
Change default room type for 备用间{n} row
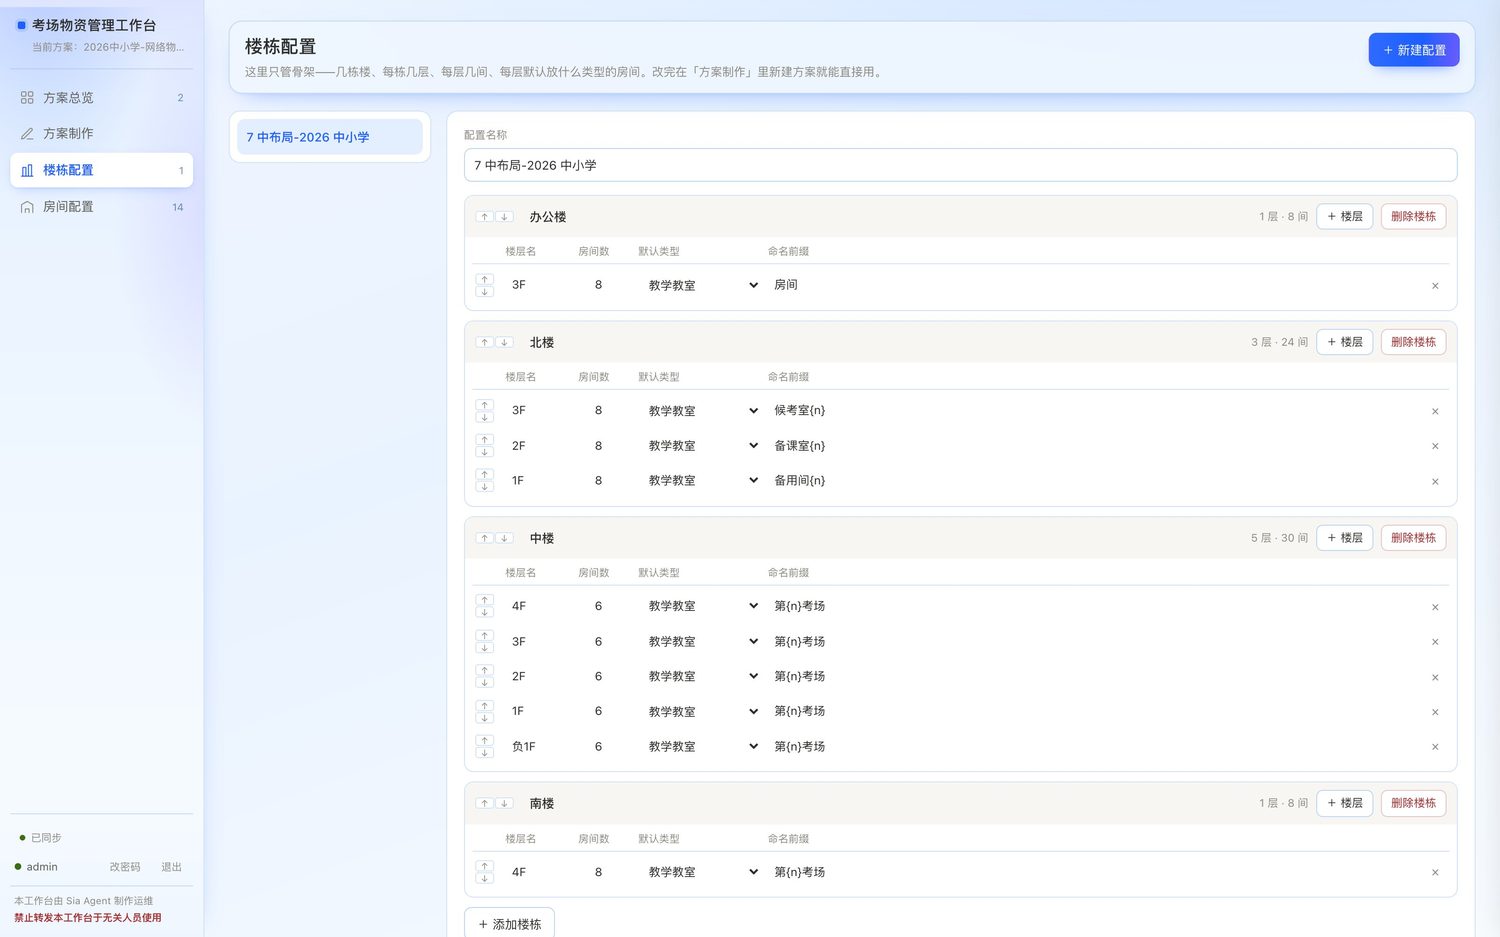click(702, 481)
